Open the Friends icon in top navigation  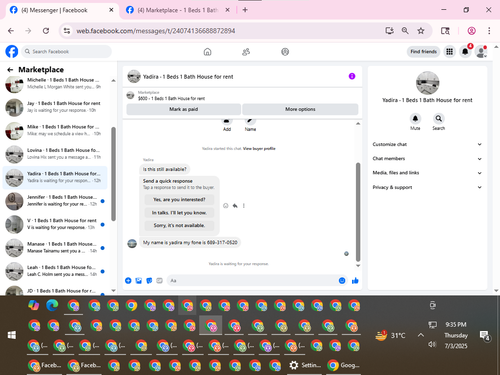point(246,52)
